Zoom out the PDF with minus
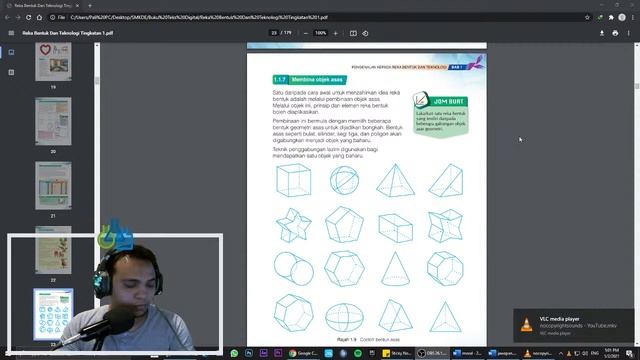Screen dimensions: 640x360 pyautogui.click(x=306, y=33)
